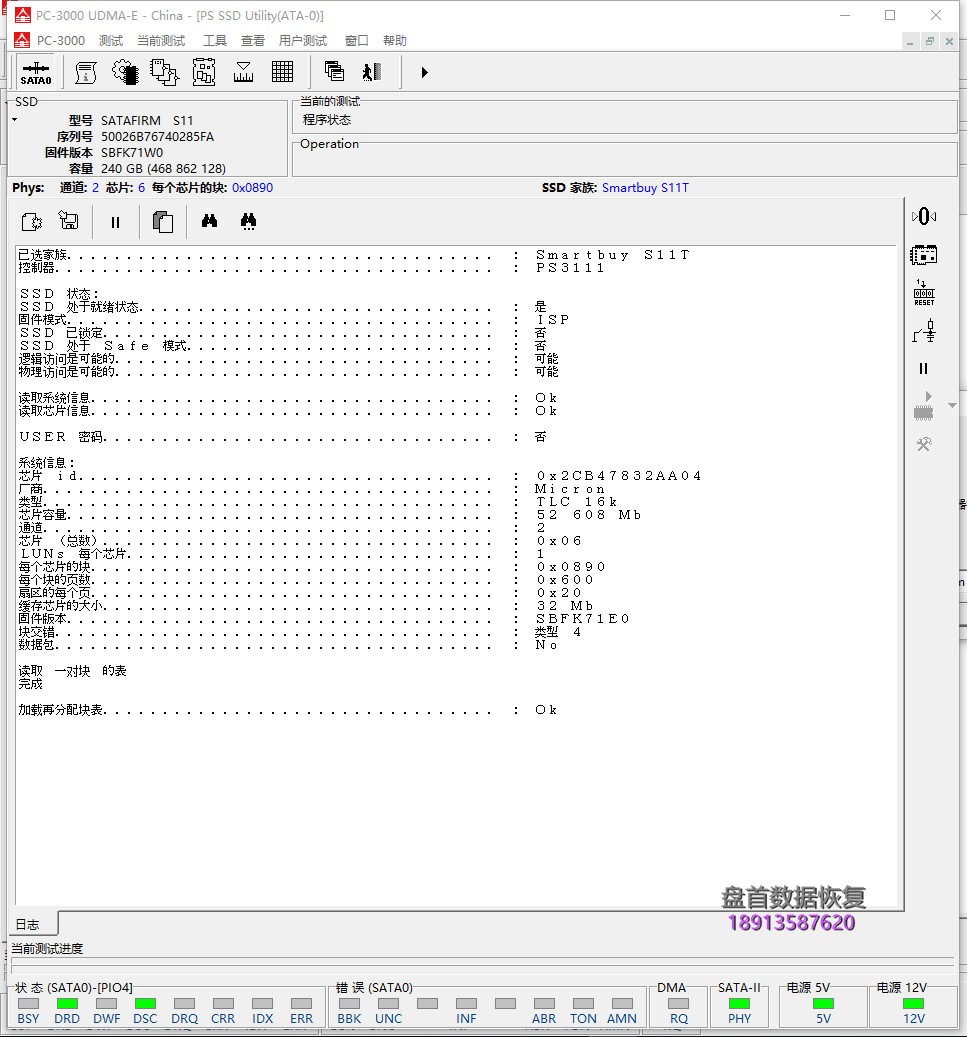Viewport: 967px width, 1037px height.
Task: Click the copy log clipboard icon
Action: point(163,222)
